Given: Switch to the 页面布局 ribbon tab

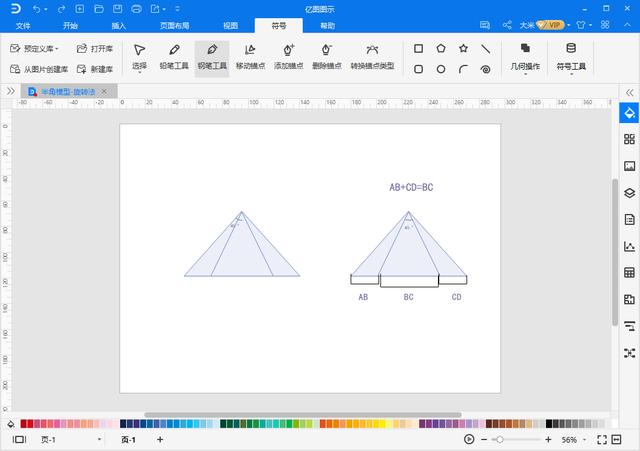Looking at the screenshot, I should coord(174,26).
